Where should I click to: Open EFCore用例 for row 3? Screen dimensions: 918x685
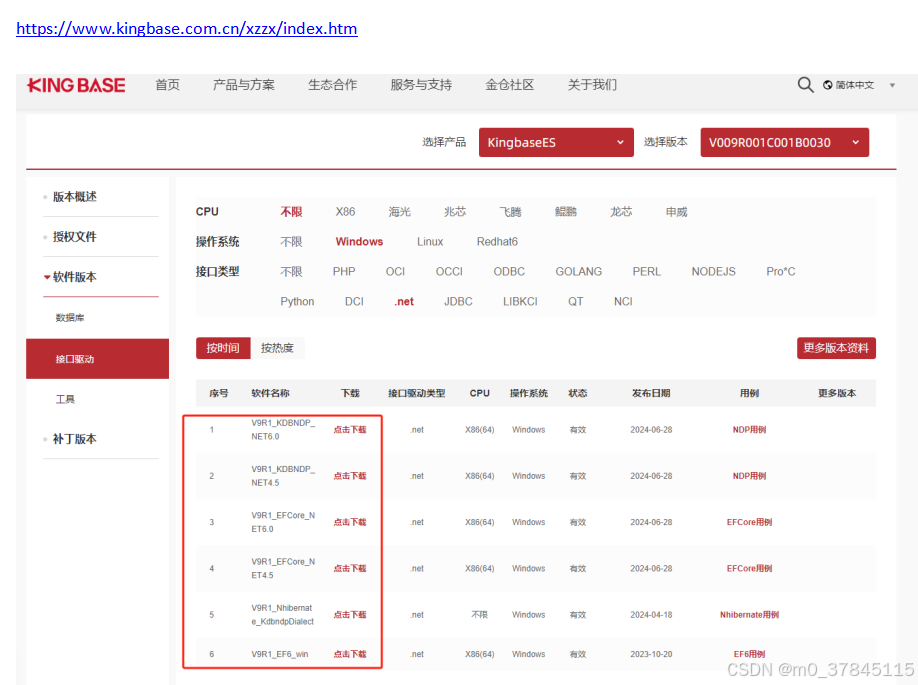click(x=749, y=522)
